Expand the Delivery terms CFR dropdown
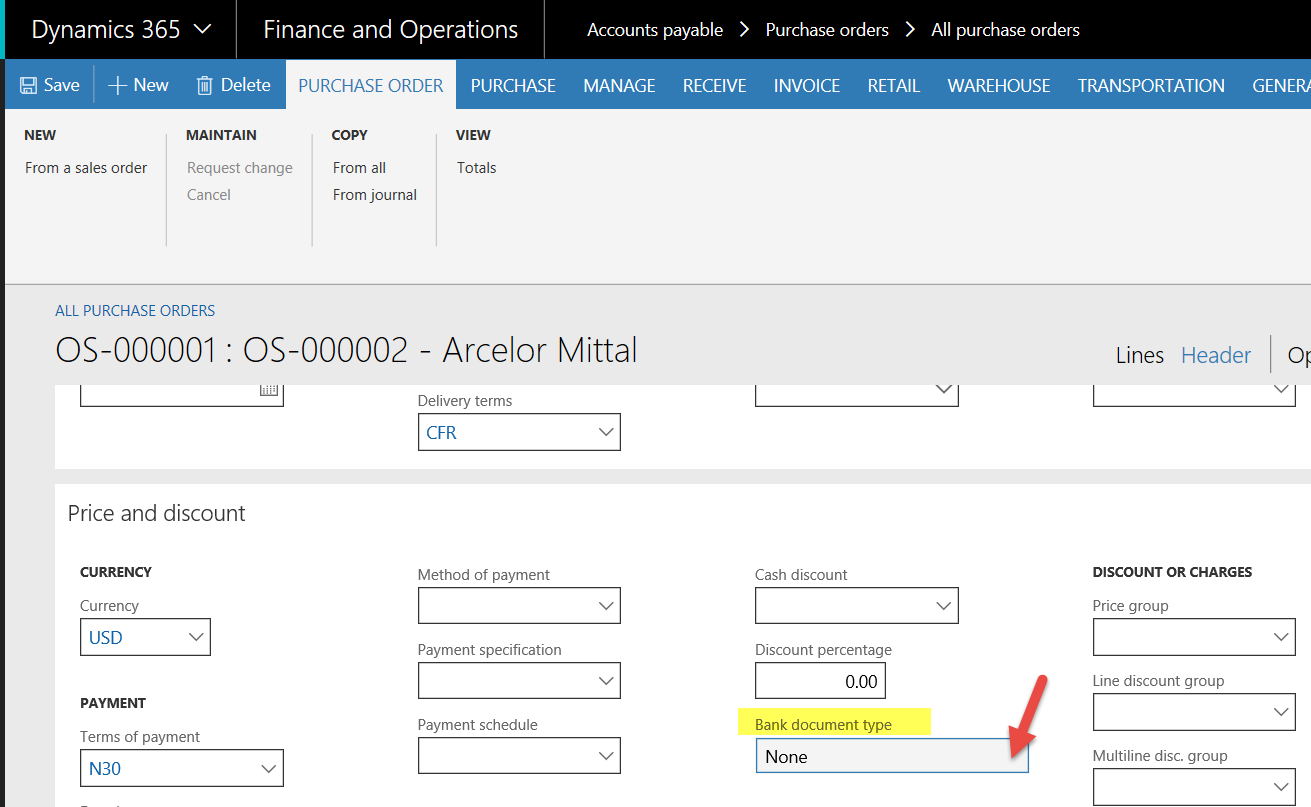This screenshot has height=807, width=1311. (x=605, y=432)
